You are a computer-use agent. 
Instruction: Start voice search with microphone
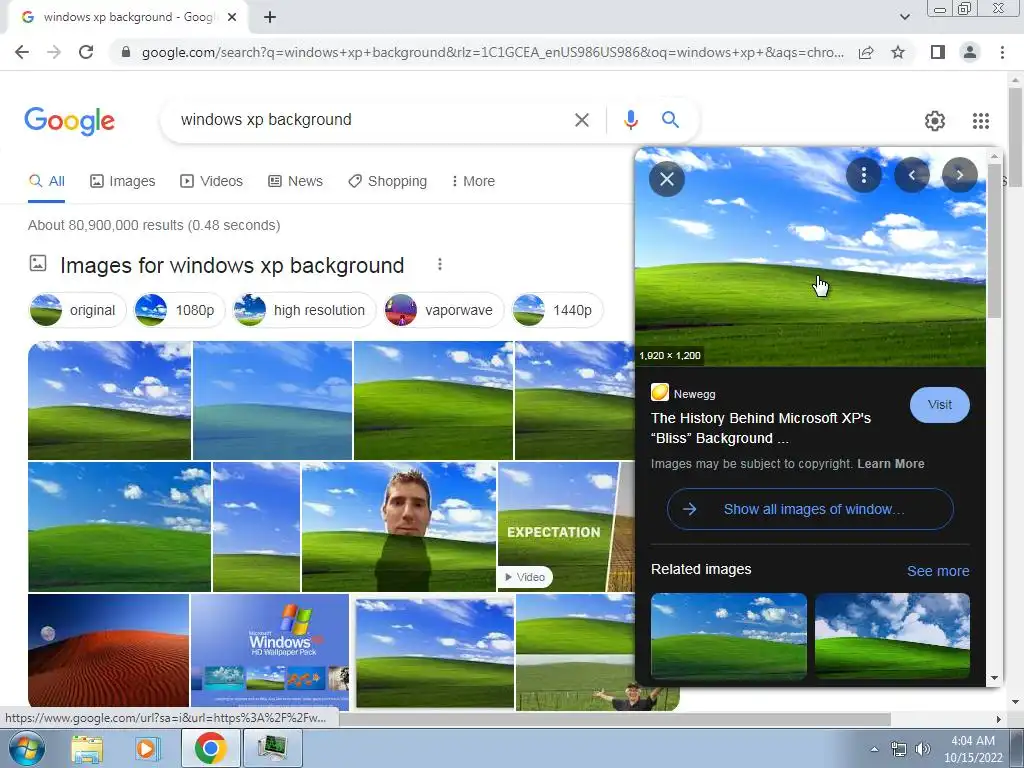pos(630,120)
